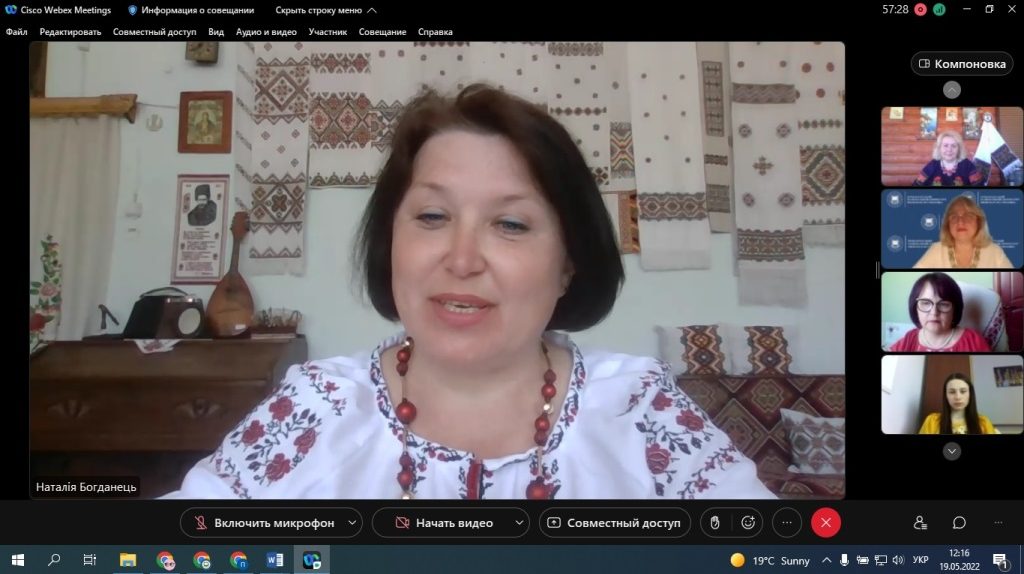
Task: Open the gesture recognition hand icon
Action: point(714,522)
